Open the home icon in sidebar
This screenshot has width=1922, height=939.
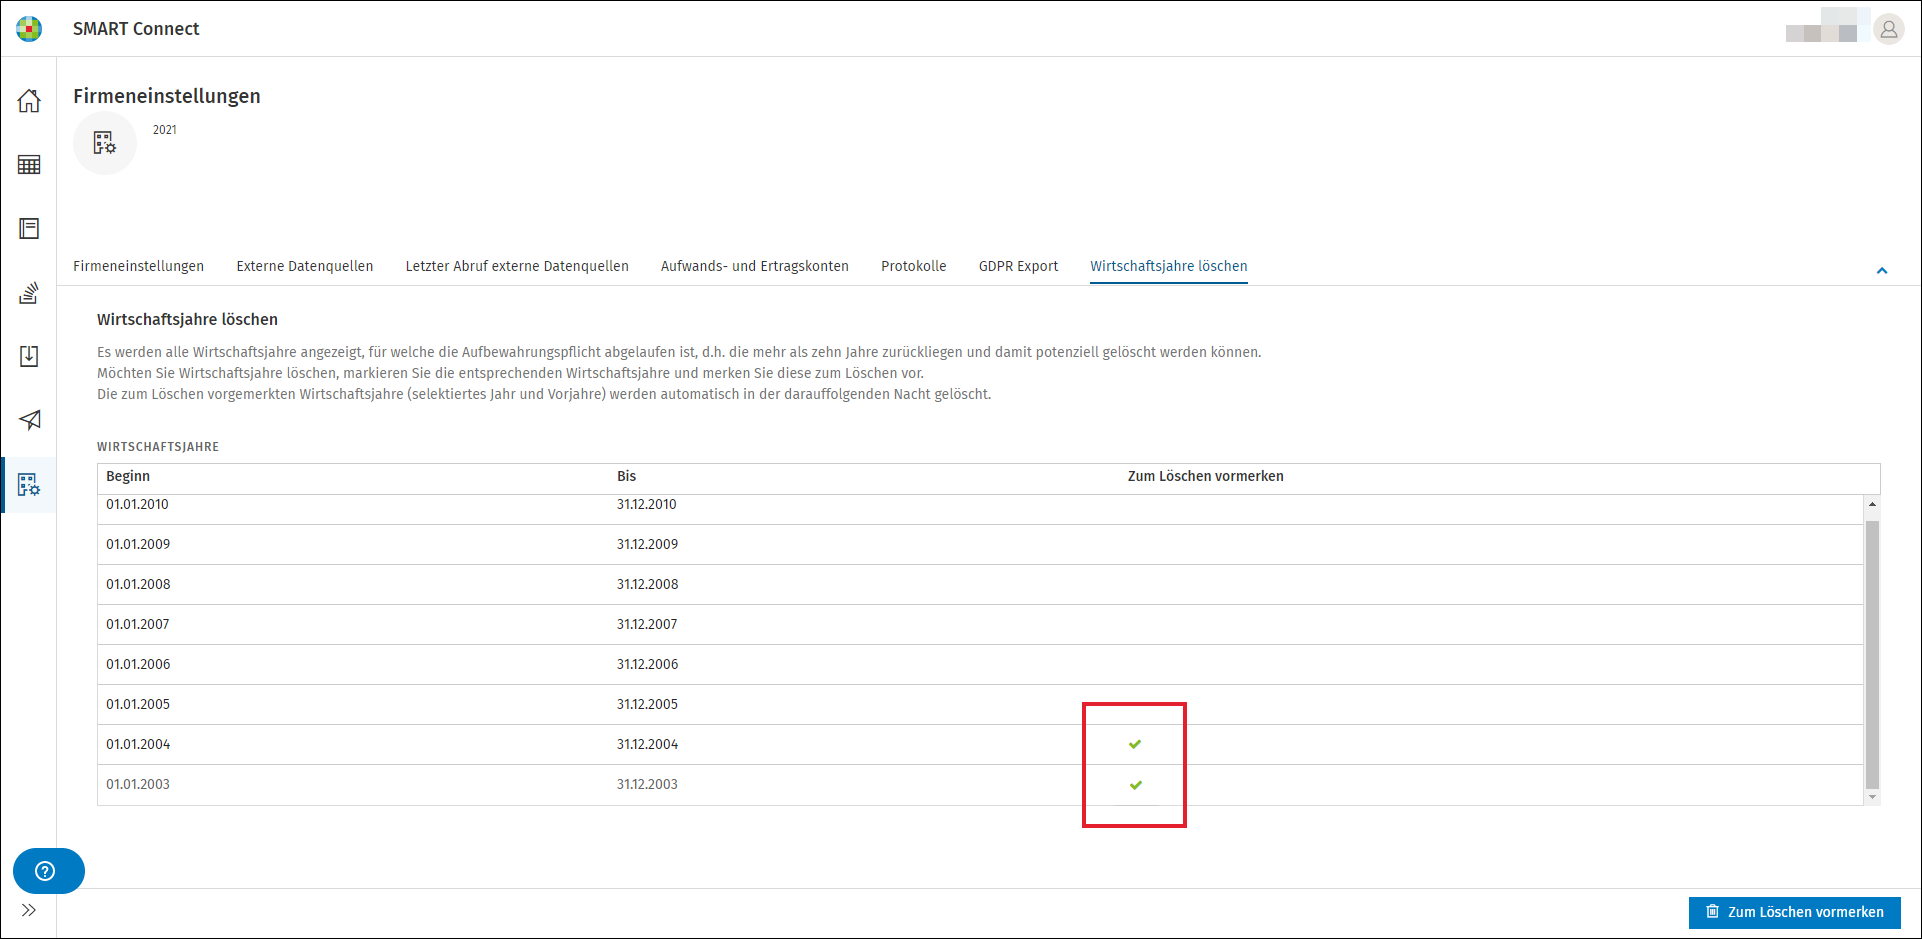pyautogui.click(x=29, y=101)
